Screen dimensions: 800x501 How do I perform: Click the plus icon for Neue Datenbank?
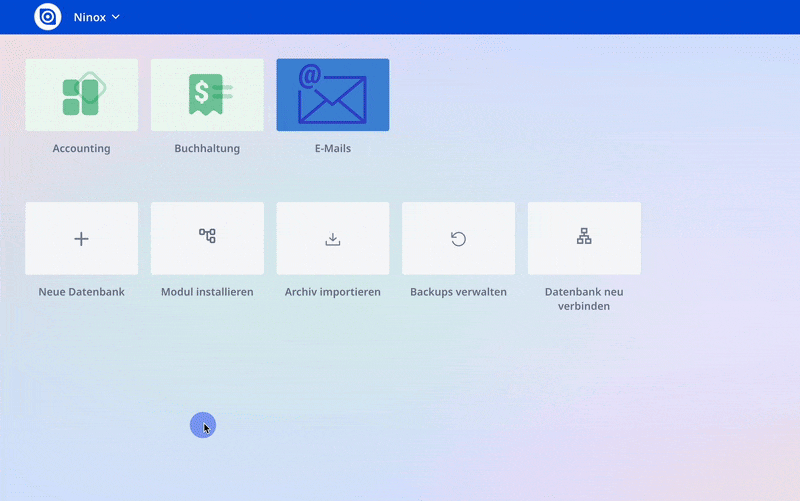[x=82, y=238]
